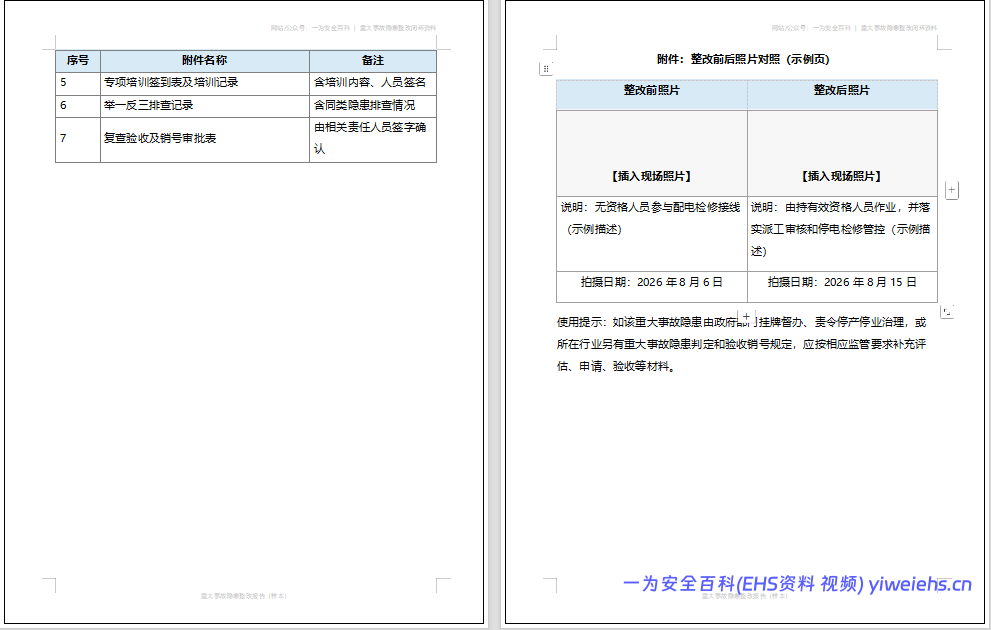Click the table resize handle at bottom corner
991x630 pixels.
947,312
